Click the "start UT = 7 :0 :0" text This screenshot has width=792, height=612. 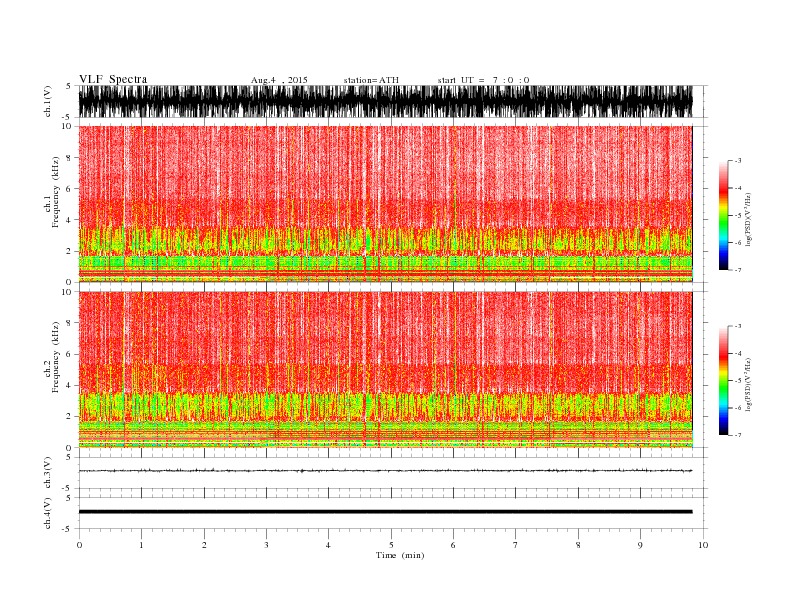(483, 80)
